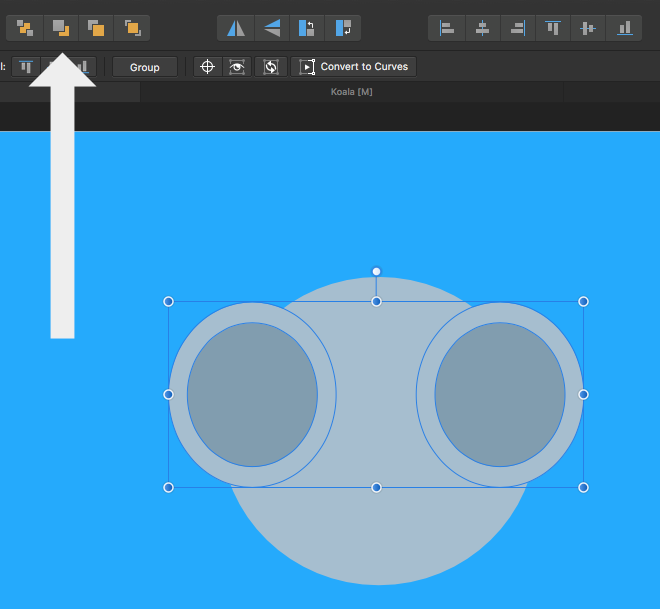Align selected objects to horizontal center
Viewport: 660px width, 609px height.
(x=482, y=28)
